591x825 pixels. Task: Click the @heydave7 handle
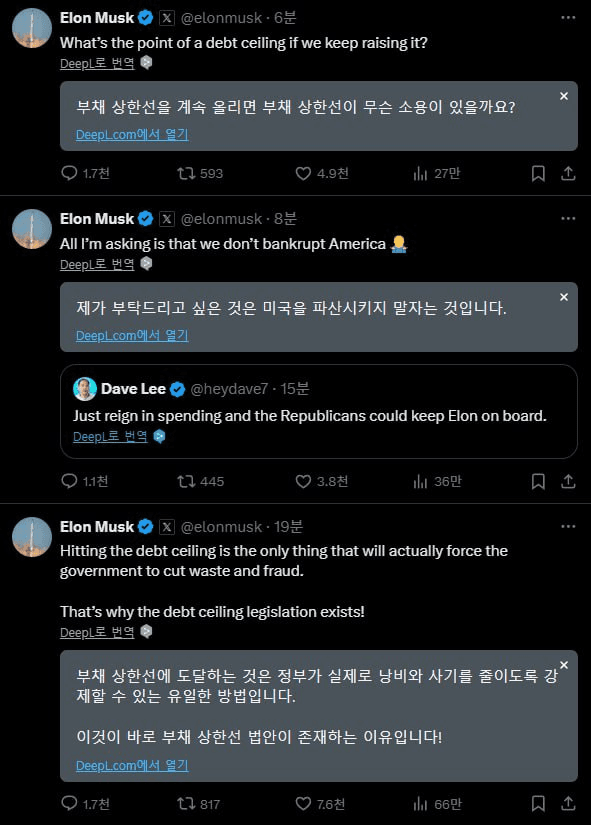click(229, 389)
